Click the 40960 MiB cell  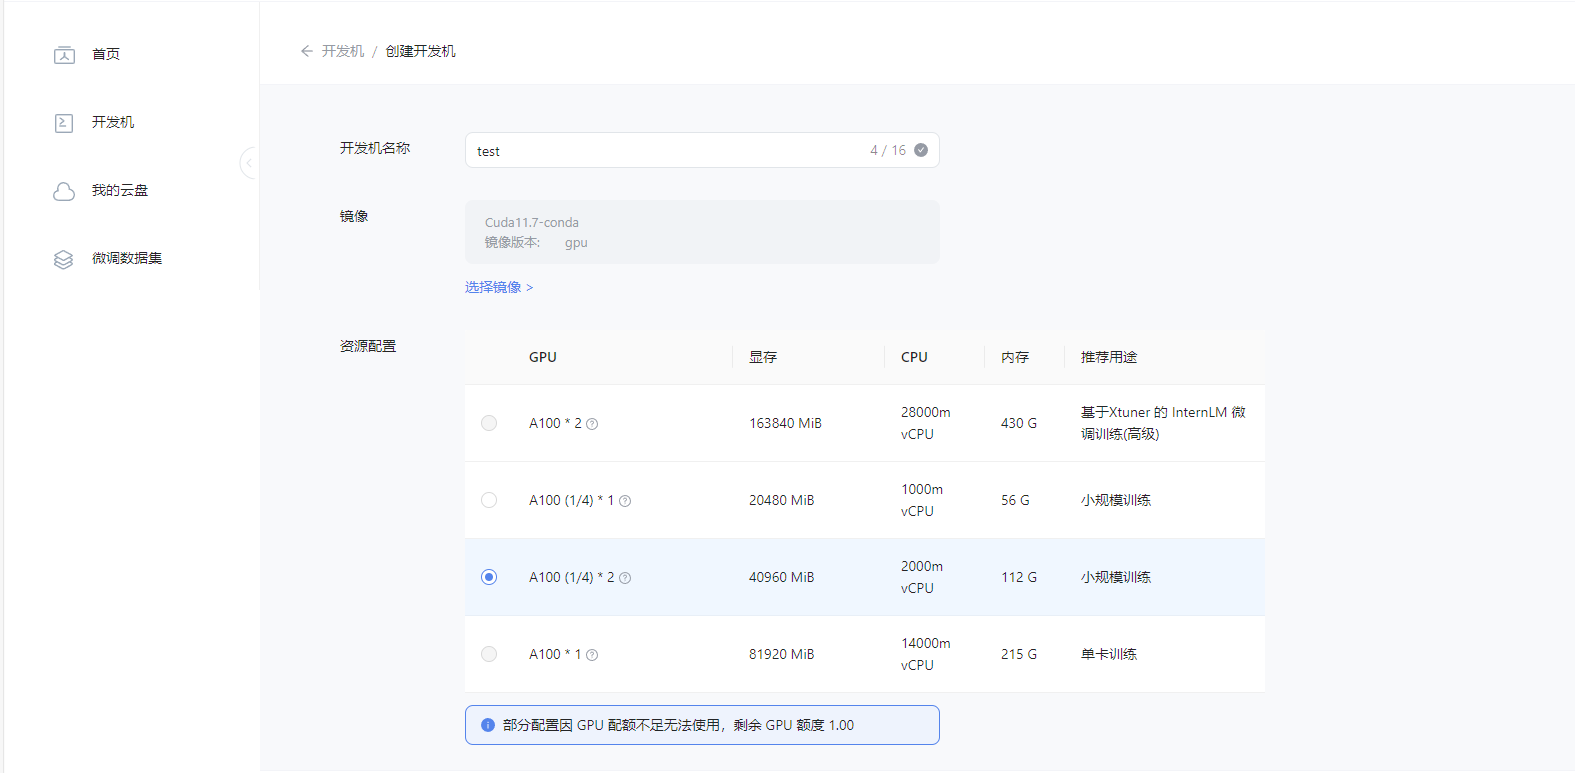click(x=781, y=577)
